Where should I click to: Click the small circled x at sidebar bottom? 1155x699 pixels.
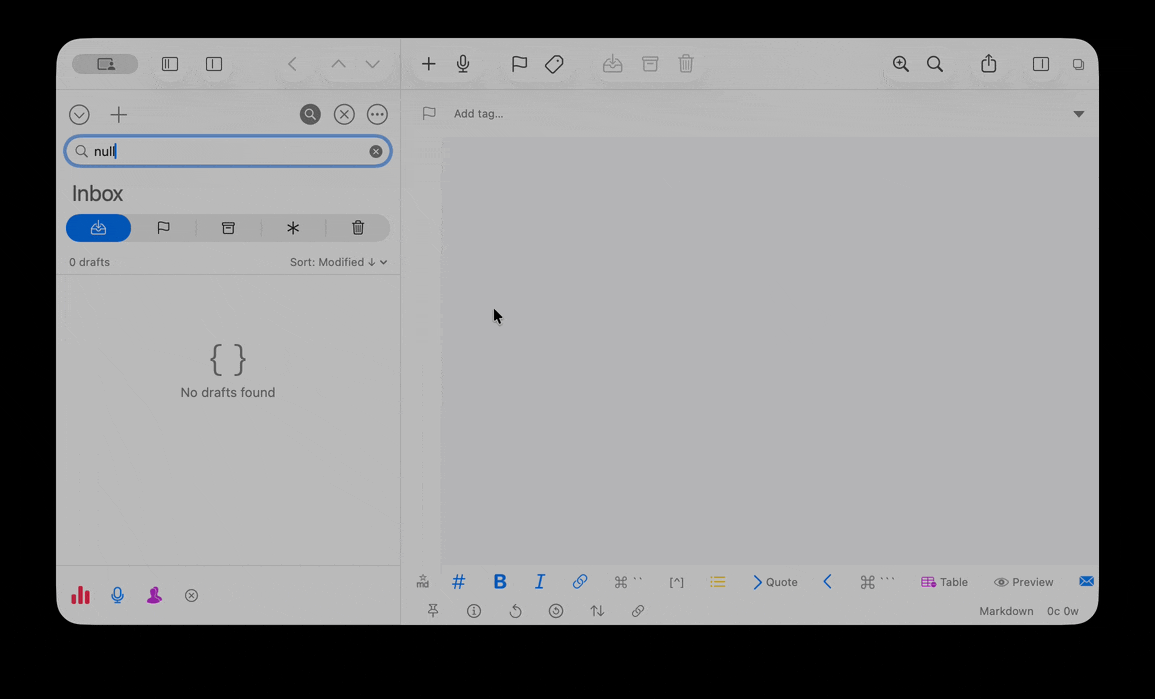click(192, 595)
